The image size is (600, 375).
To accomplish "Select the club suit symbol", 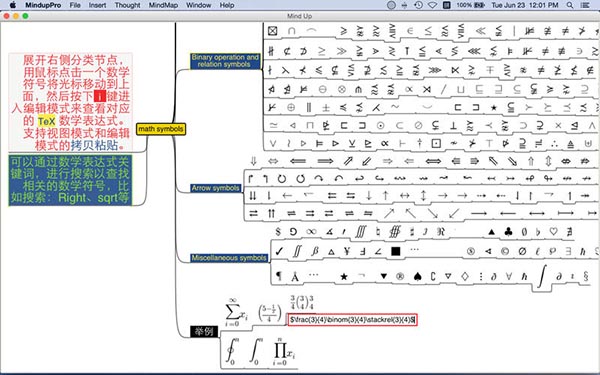I will (508, 232).
